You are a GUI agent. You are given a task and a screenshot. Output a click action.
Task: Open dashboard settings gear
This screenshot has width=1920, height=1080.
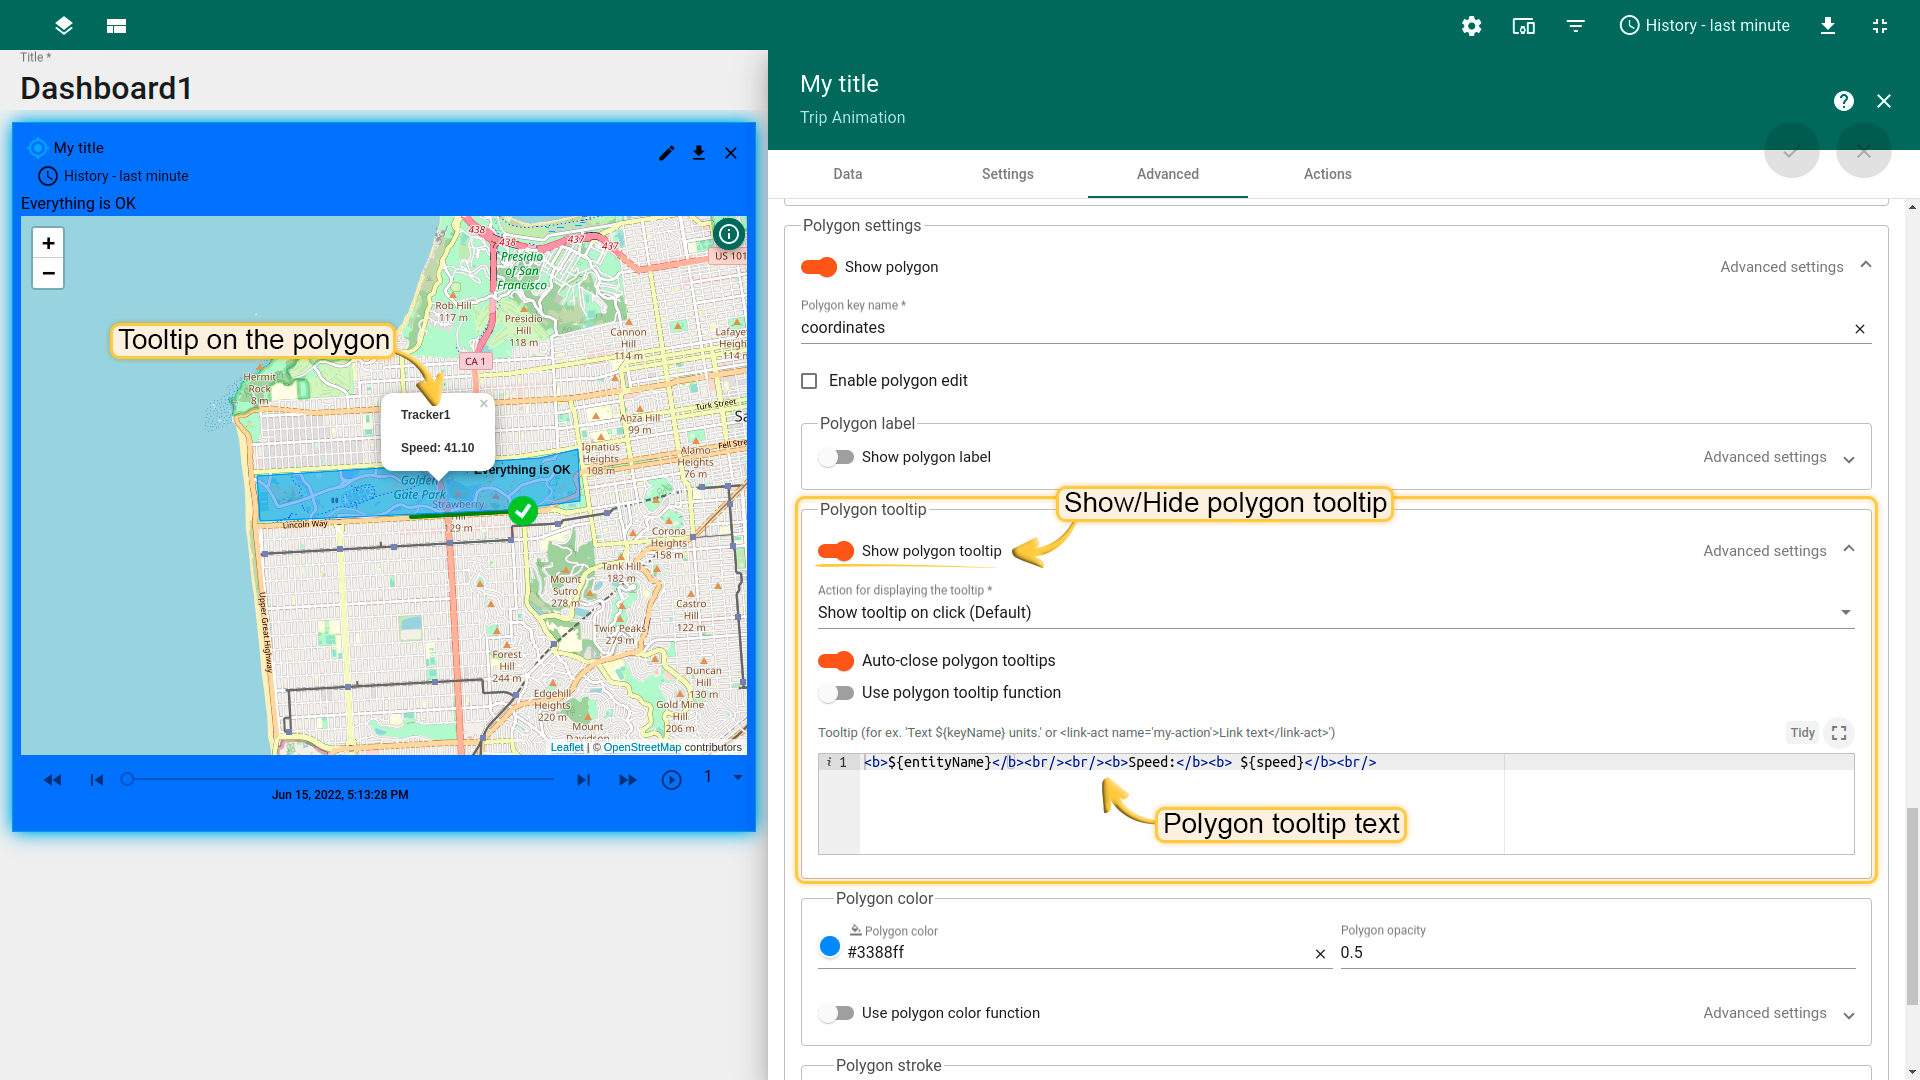(1471, 26)
